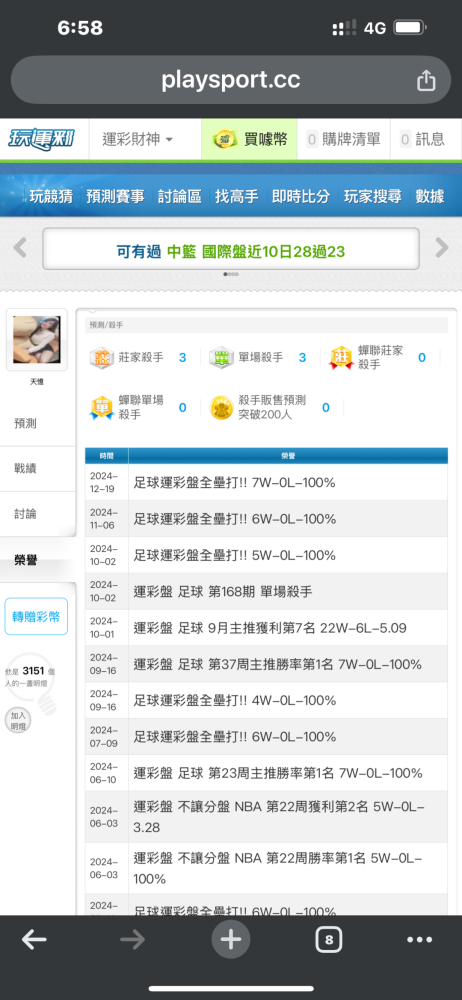Open the browser tabs counter showing 8

(x=329, y=939)
